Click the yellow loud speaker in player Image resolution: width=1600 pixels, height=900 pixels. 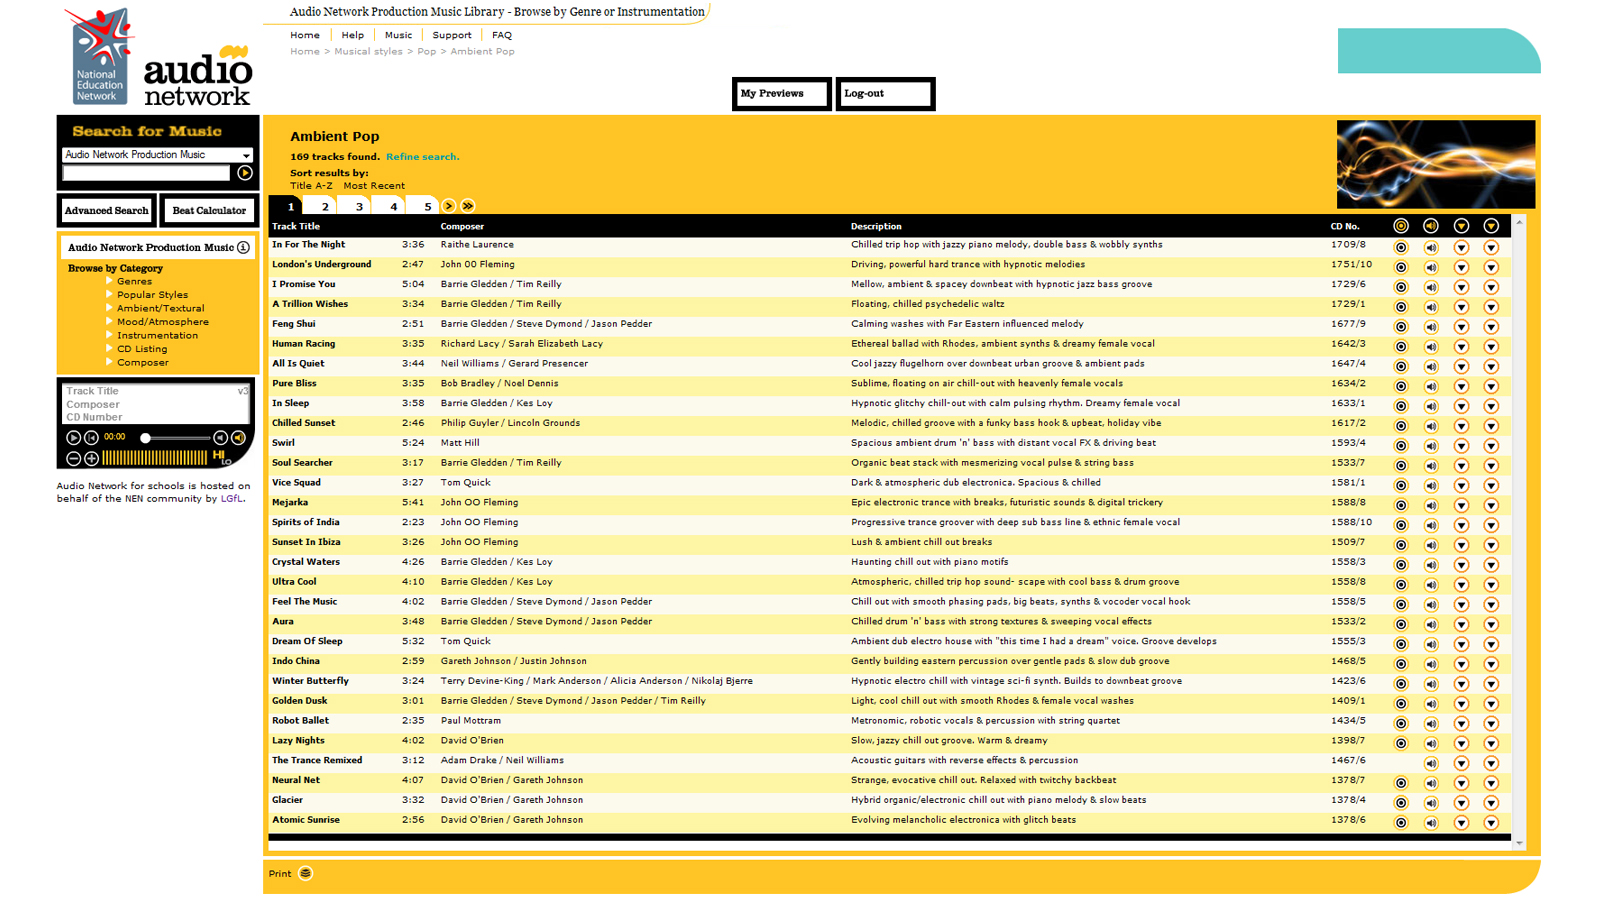coord(238,438)
